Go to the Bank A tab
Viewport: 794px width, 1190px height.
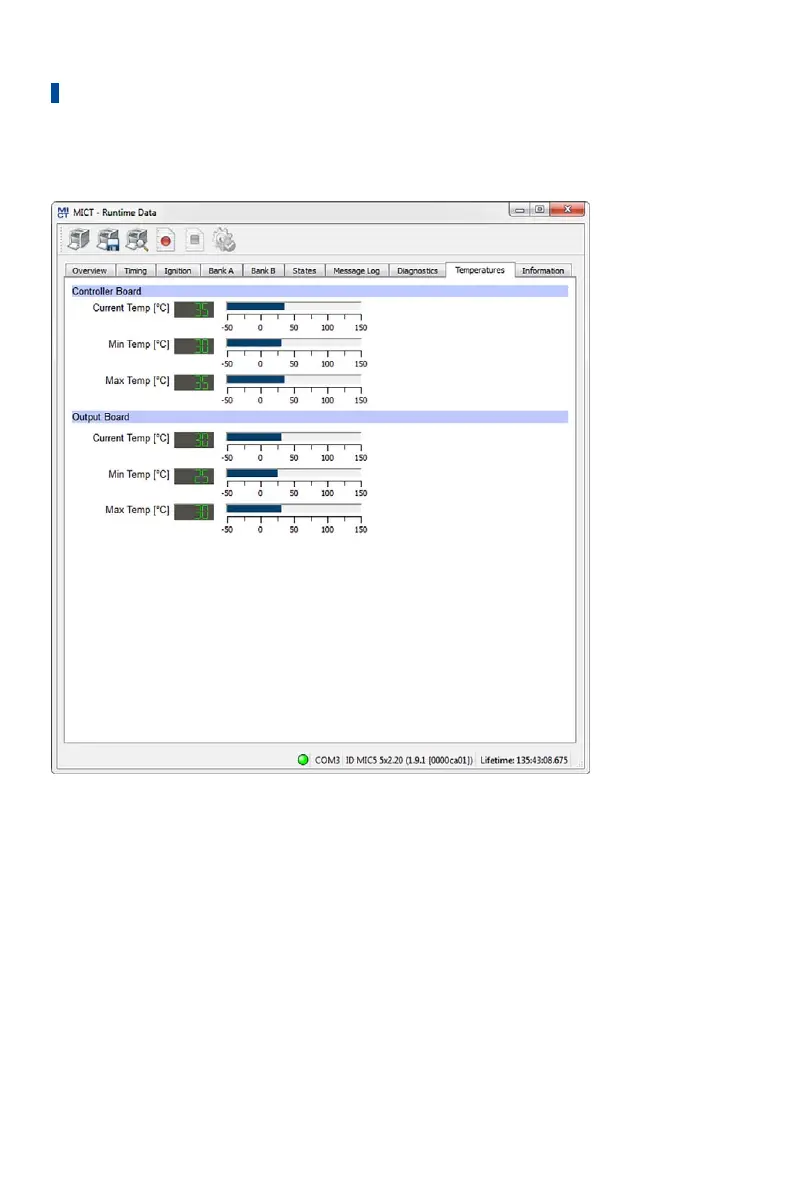(221, 271)
